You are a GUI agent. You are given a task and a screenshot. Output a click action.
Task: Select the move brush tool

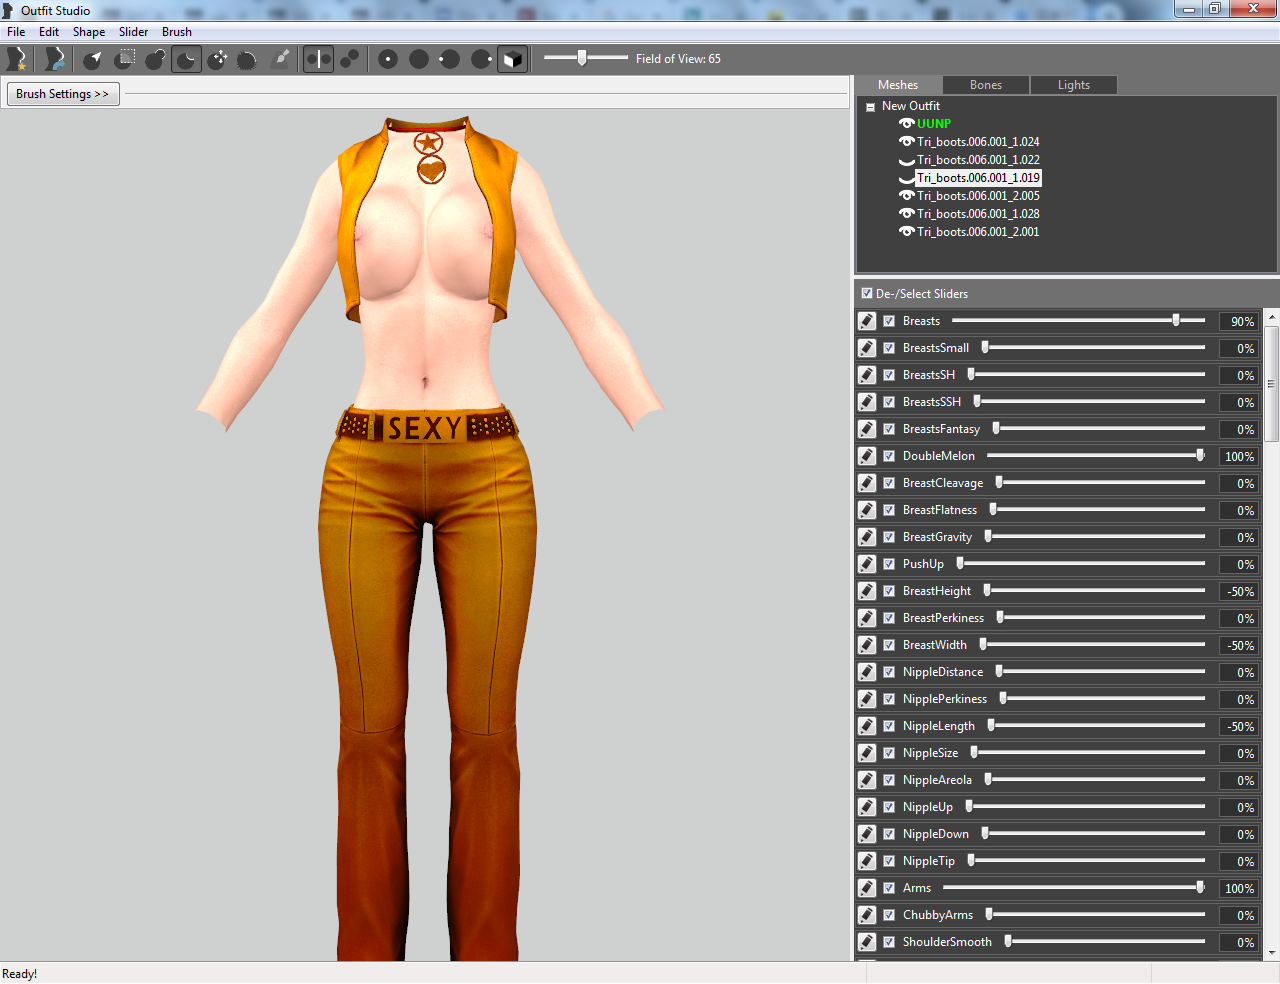click(x=218, y=59)
